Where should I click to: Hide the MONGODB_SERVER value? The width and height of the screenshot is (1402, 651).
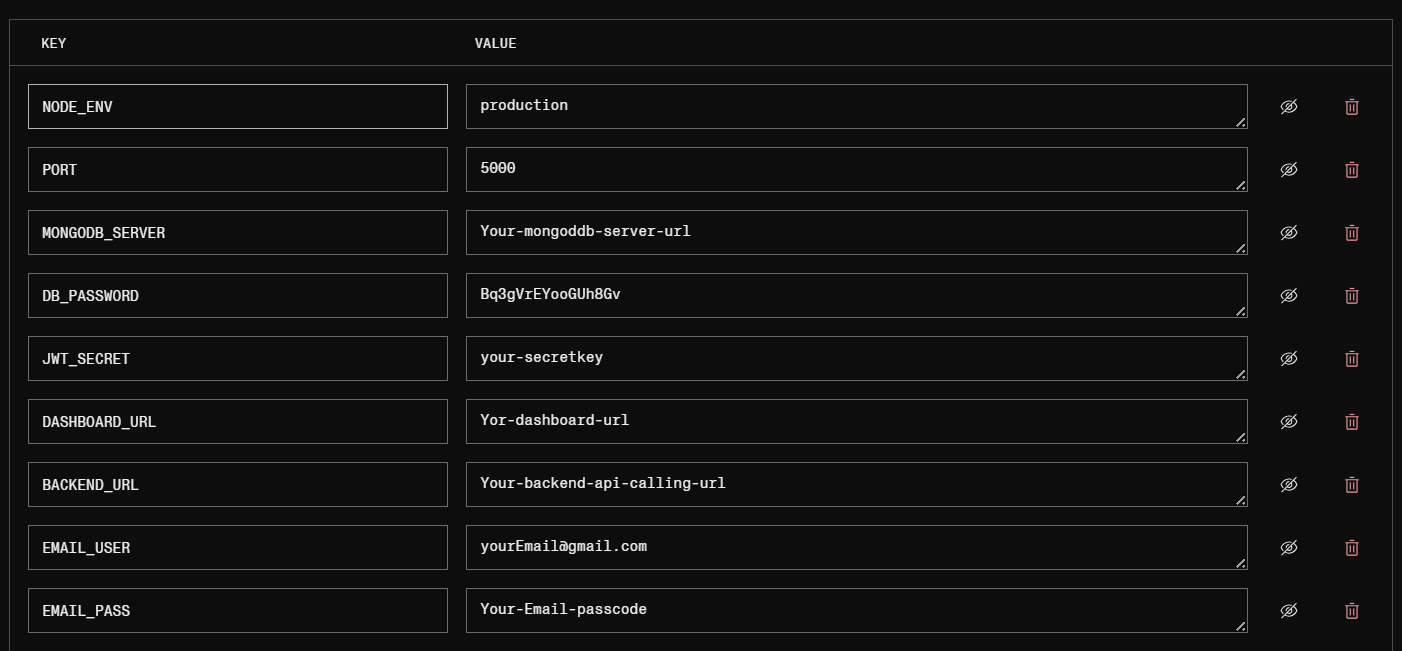click(1289, 233)
